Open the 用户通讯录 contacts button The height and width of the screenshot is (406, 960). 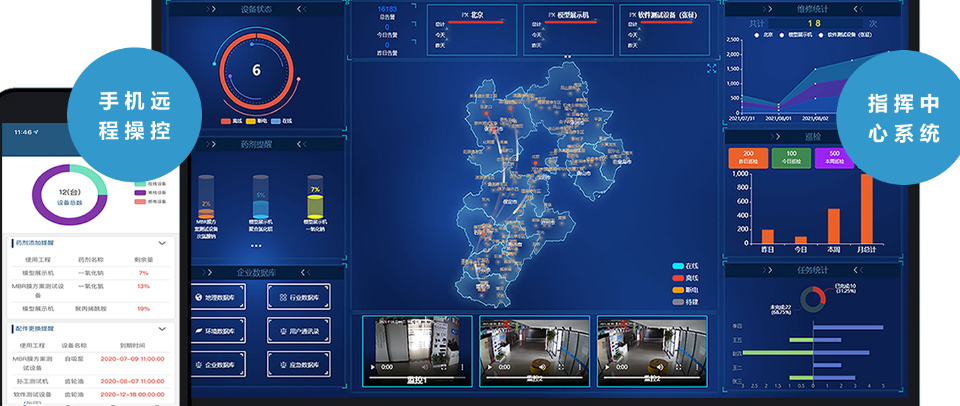click(x=301, y=330)
